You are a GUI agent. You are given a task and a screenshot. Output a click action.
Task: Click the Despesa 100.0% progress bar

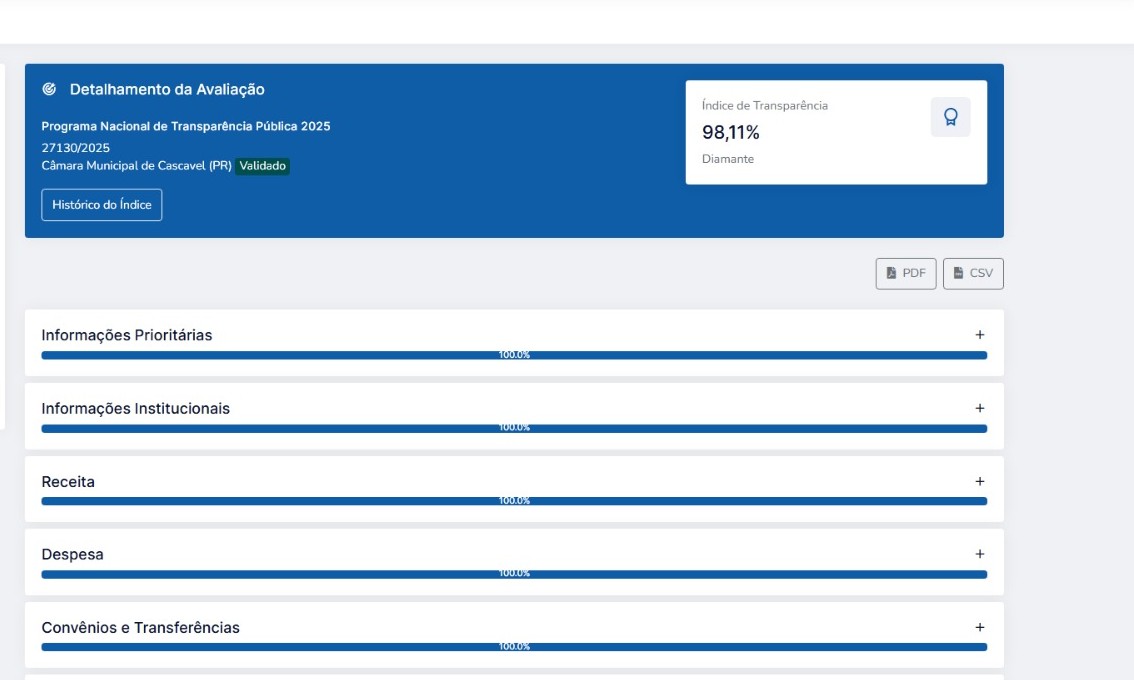pyautogui.click(x=514, y=574)
